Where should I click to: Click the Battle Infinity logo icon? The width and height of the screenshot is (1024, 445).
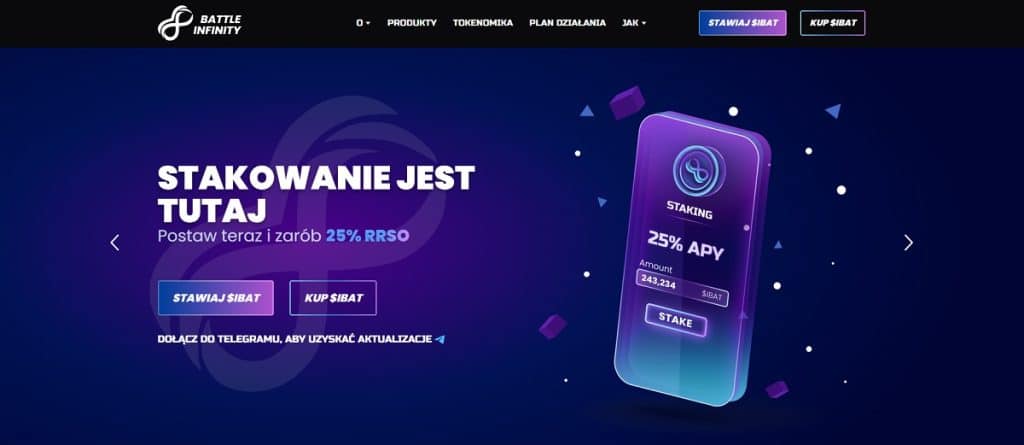point(175,23)
